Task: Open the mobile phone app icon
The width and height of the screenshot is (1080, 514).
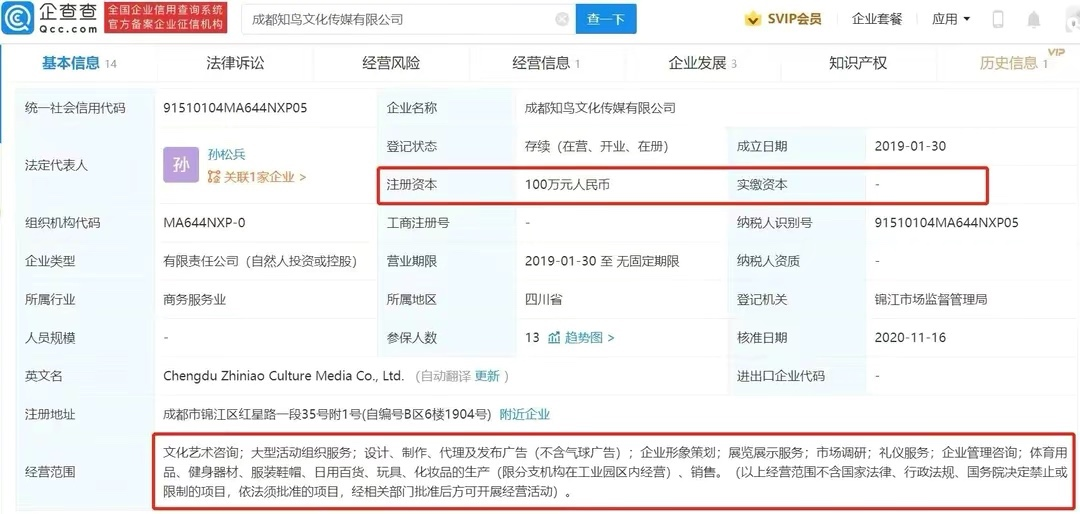Action: (997, 19)
